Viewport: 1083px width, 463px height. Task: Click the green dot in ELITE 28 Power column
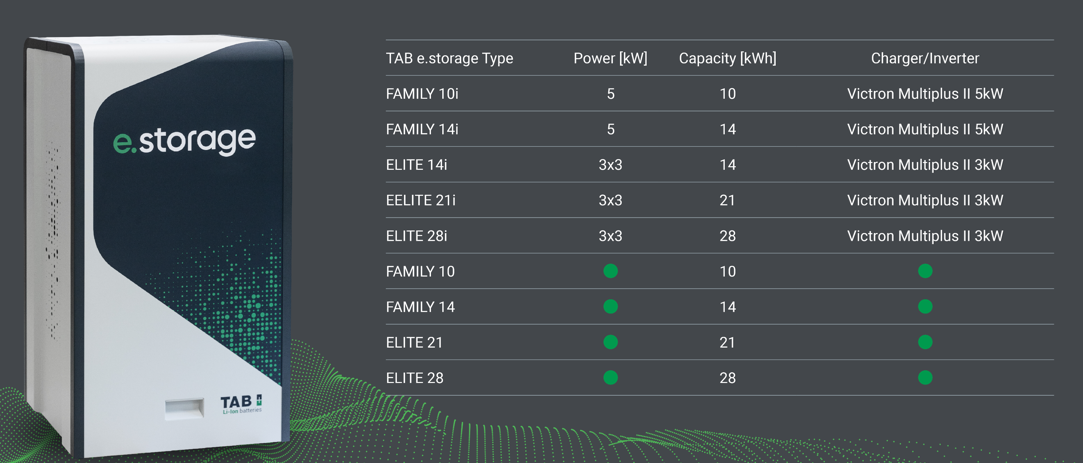[610, 378]
